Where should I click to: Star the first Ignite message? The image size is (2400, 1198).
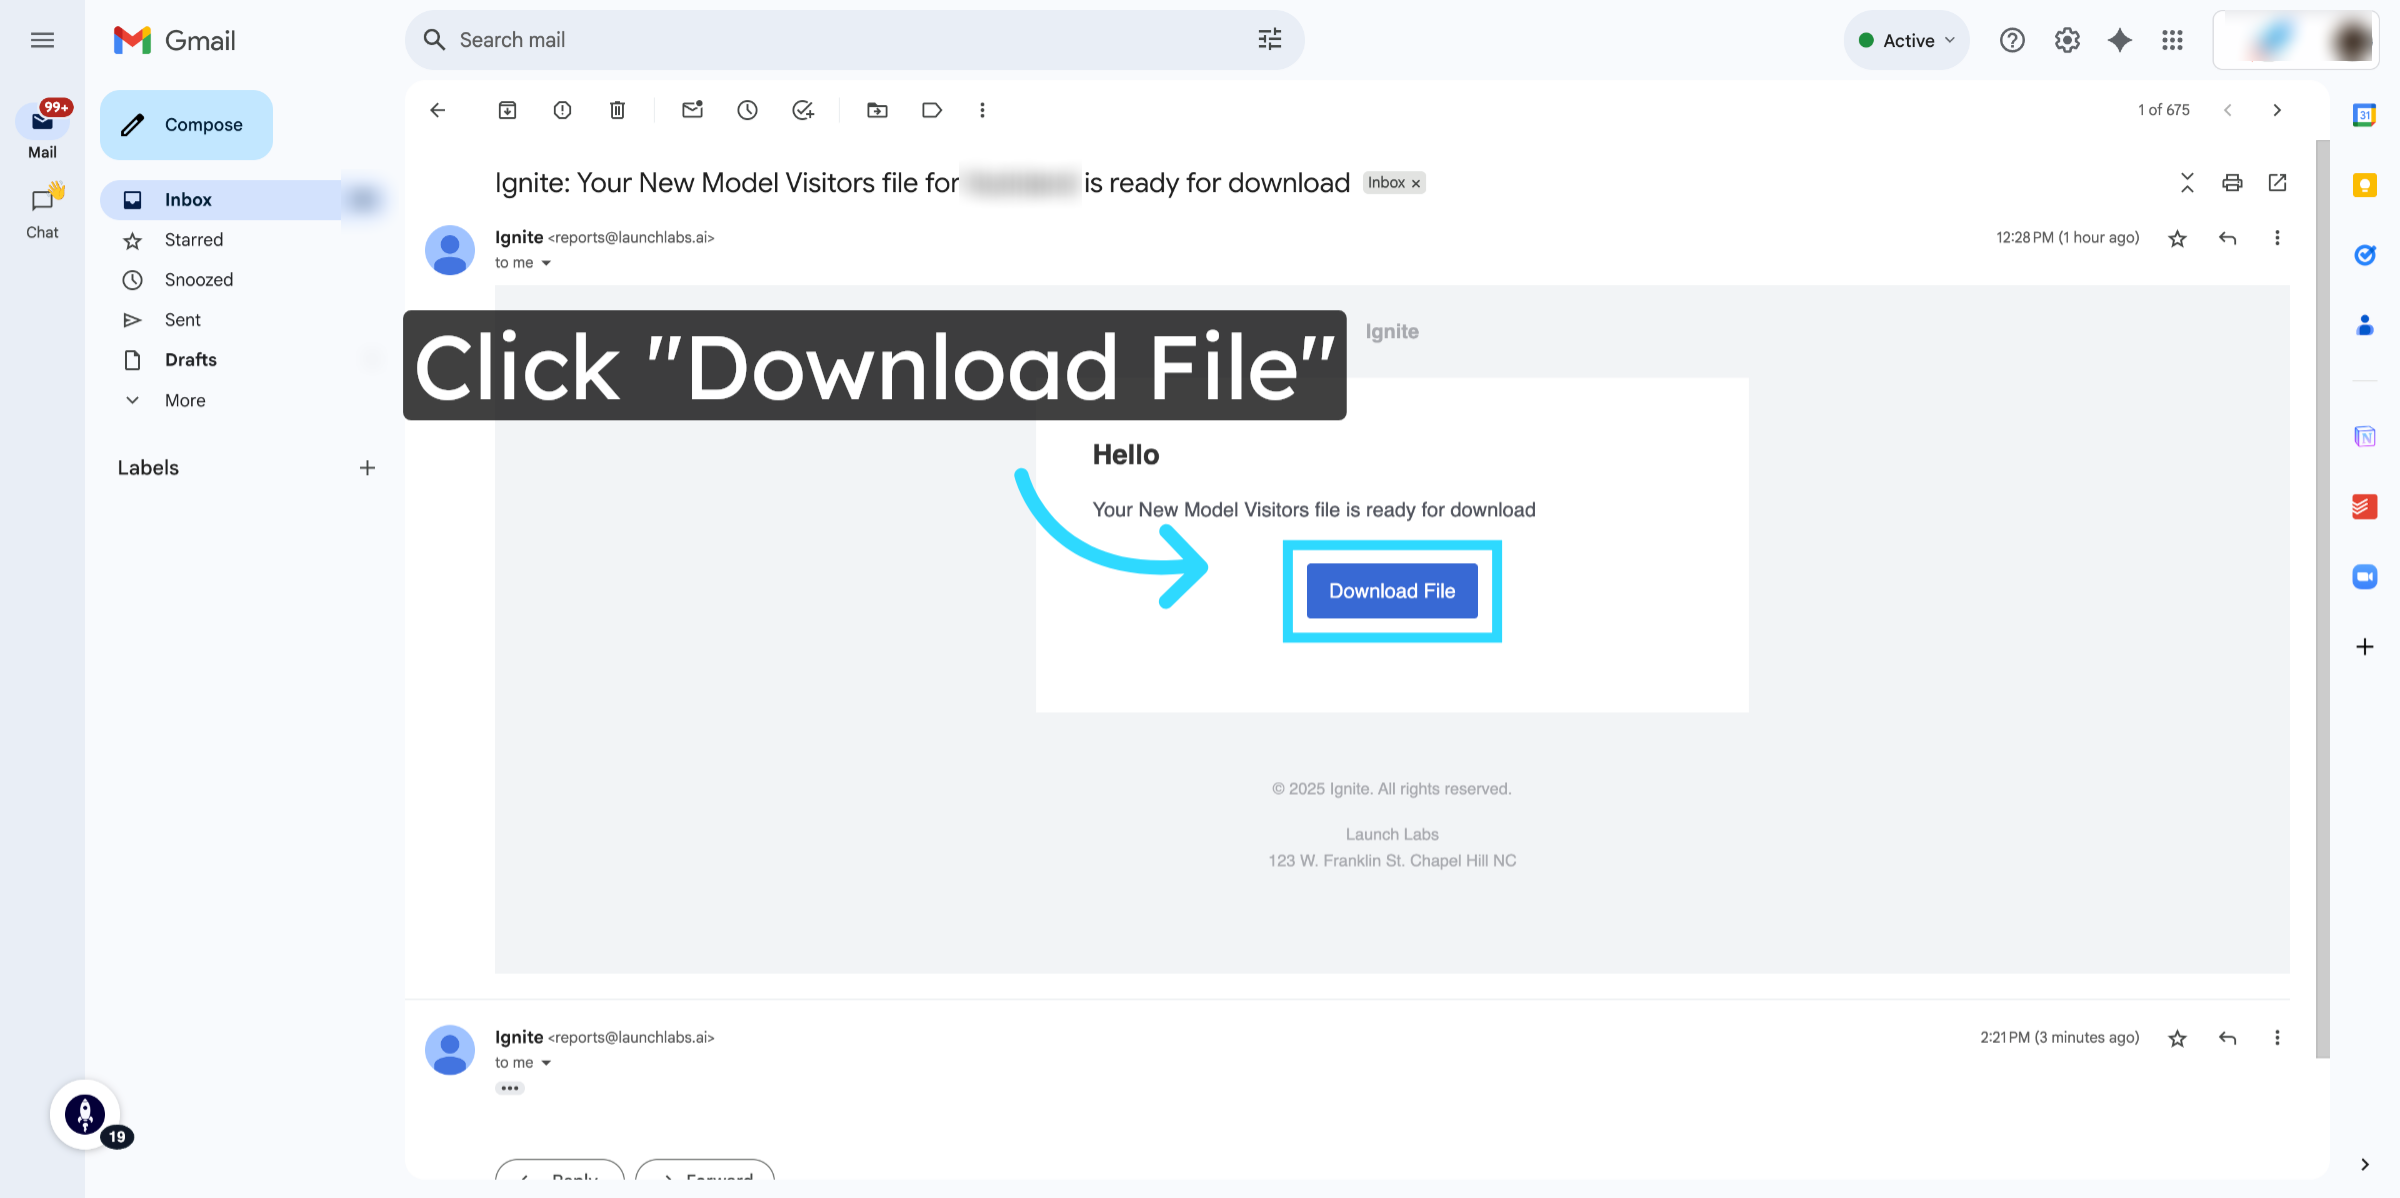2177,238
